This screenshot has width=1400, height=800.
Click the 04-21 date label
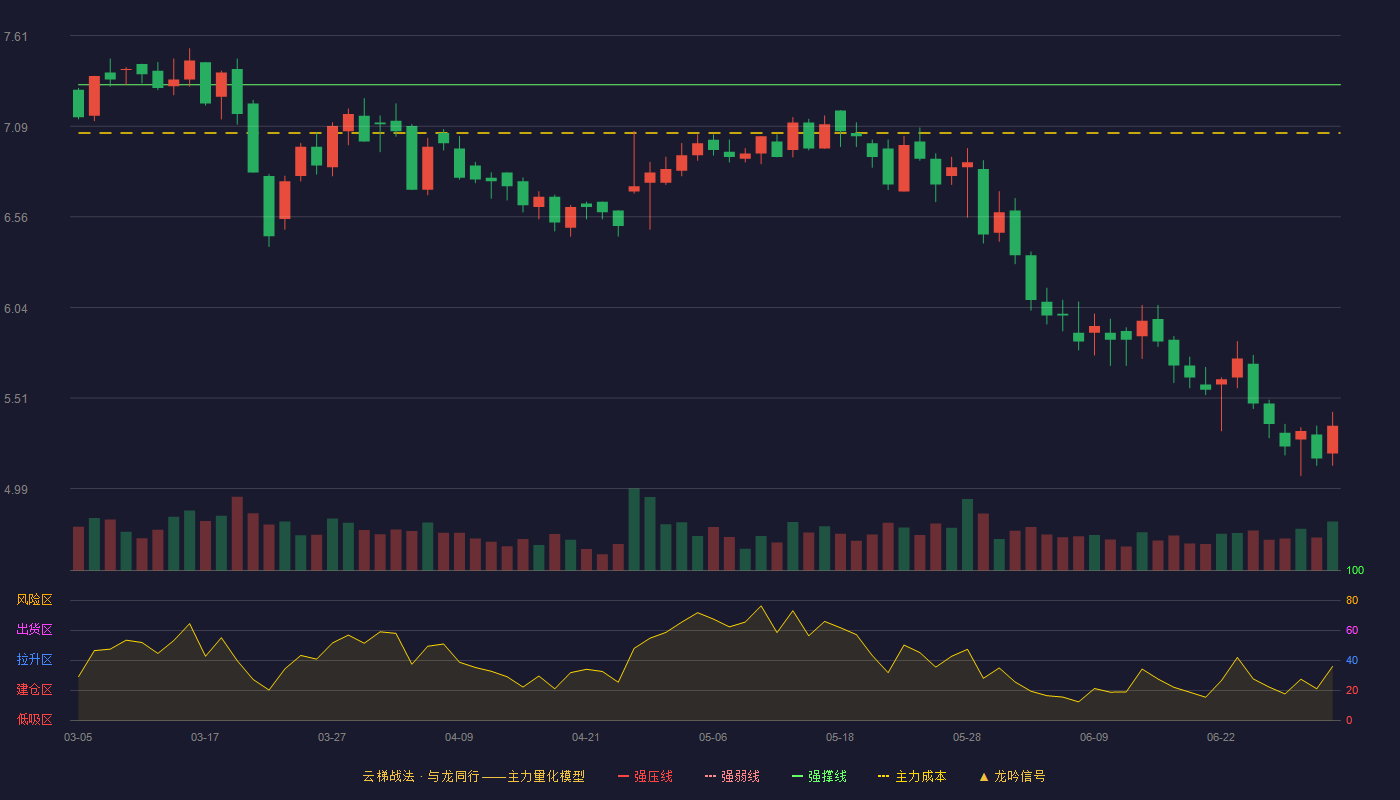tap(586, 737)
